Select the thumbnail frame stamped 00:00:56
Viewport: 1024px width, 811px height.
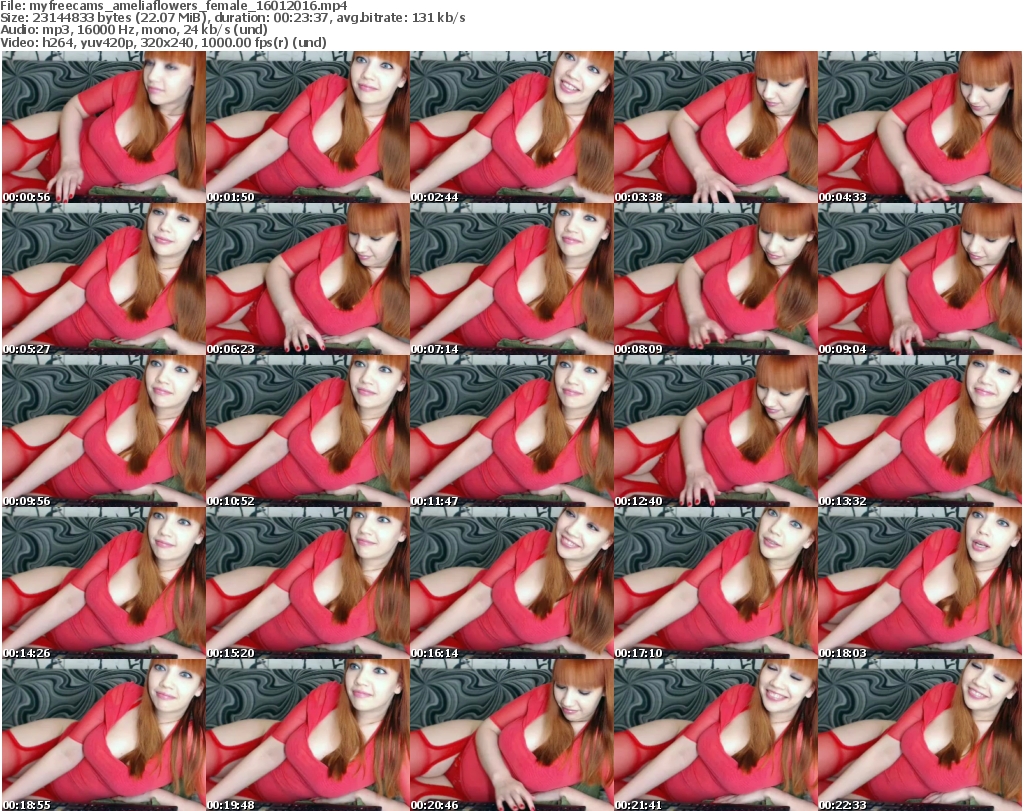point(104,127)
